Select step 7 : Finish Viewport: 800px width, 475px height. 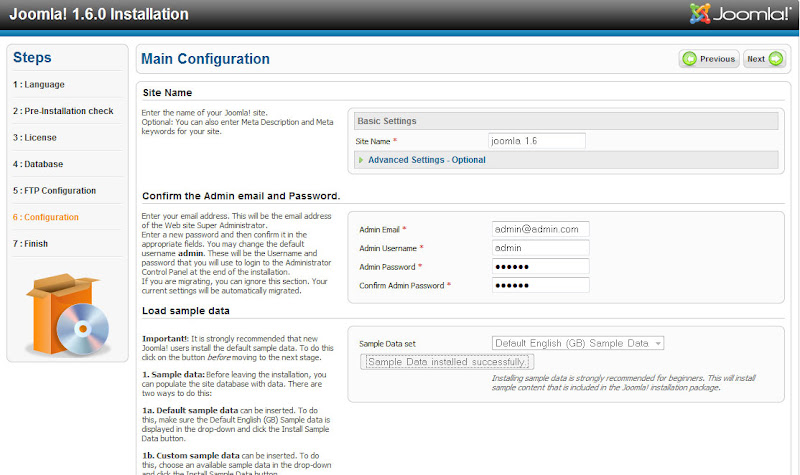click(x=30, y=244)
